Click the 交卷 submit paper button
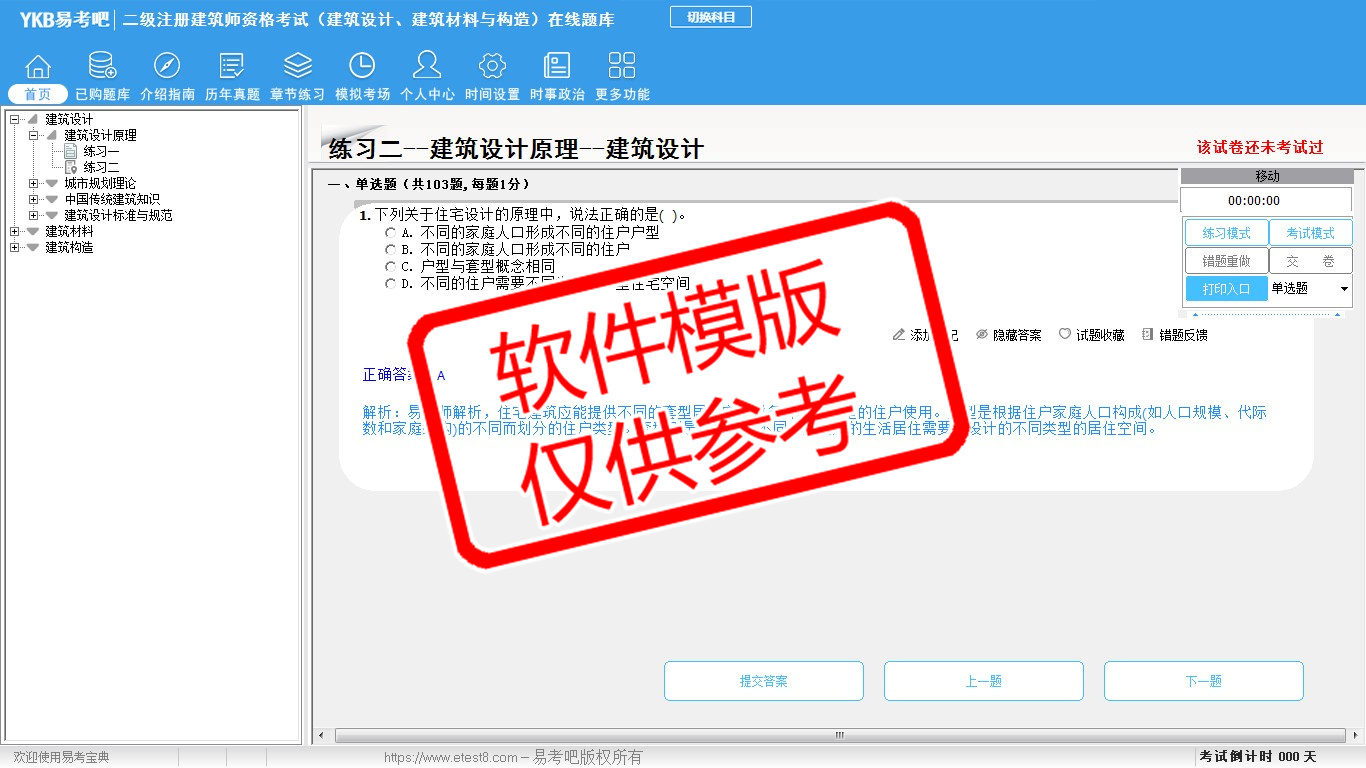Image resolution: width=1366 pixels, height=768 pixels. (1311, 261)
